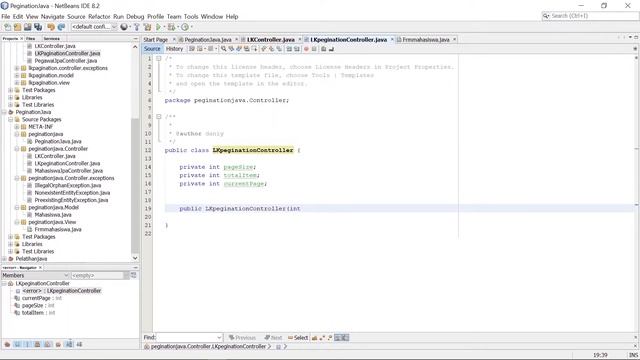Switch to the Services panel tab
The image size is (640, 360).
[x=52, y=38]
